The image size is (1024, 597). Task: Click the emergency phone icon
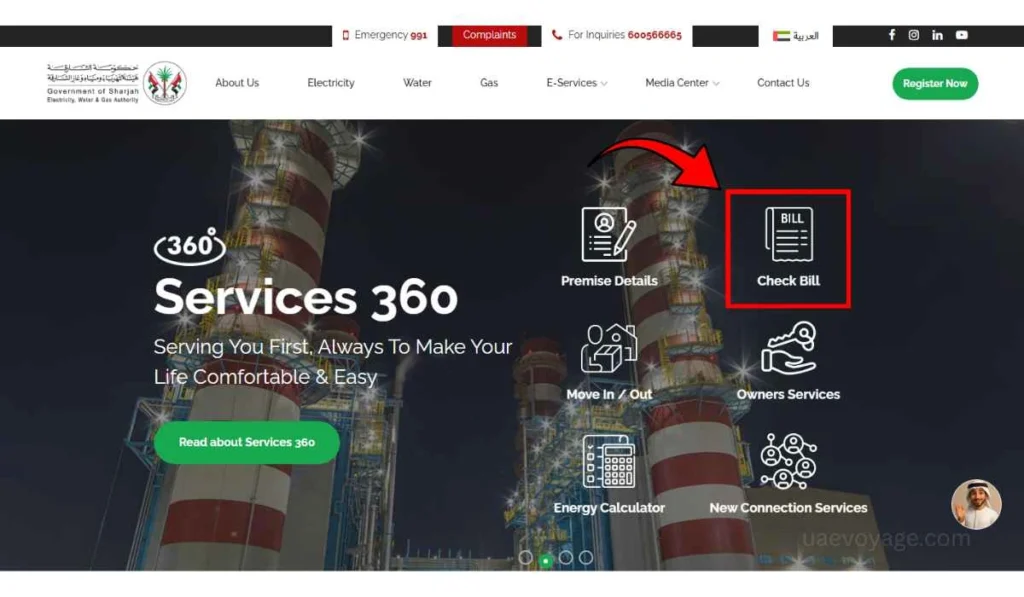(345, 35)
